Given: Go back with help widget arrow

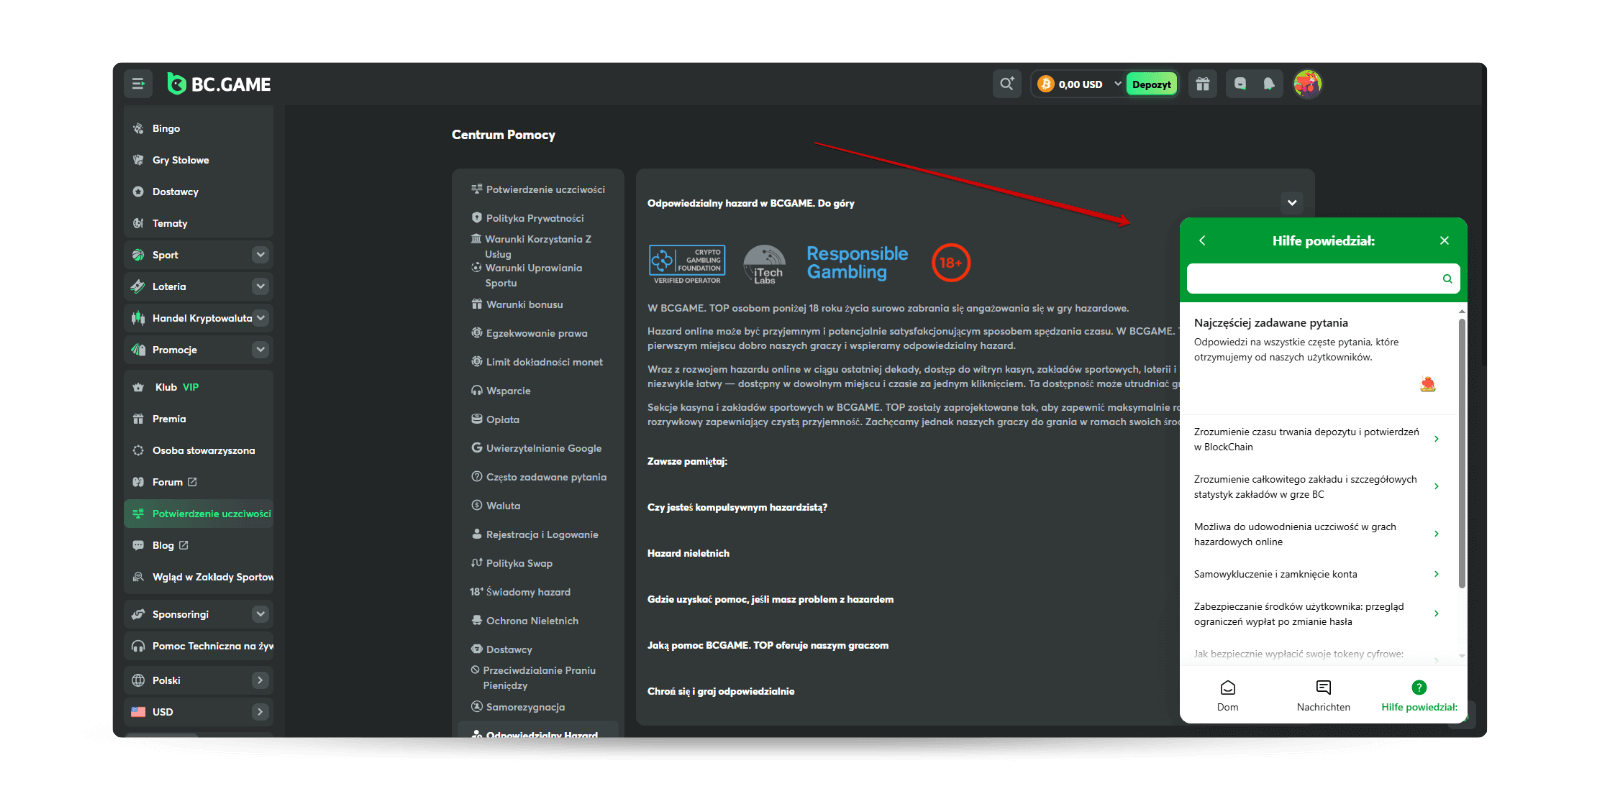Looking at the screenshot, I should (1202, 241).
